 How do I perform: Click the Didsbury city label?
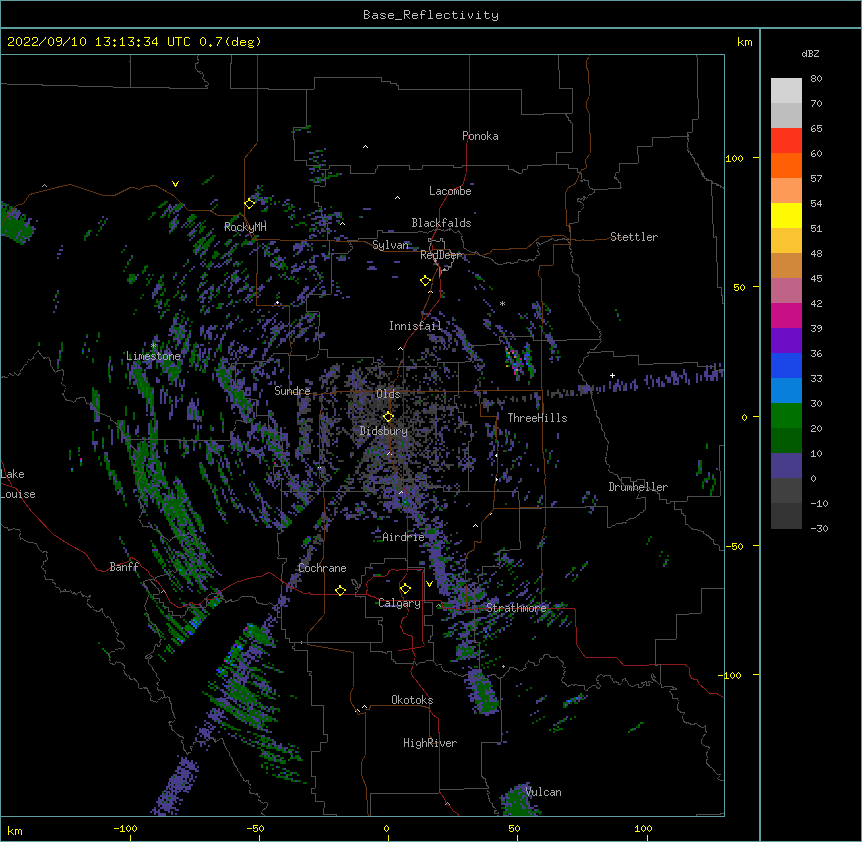pos(384,431)
